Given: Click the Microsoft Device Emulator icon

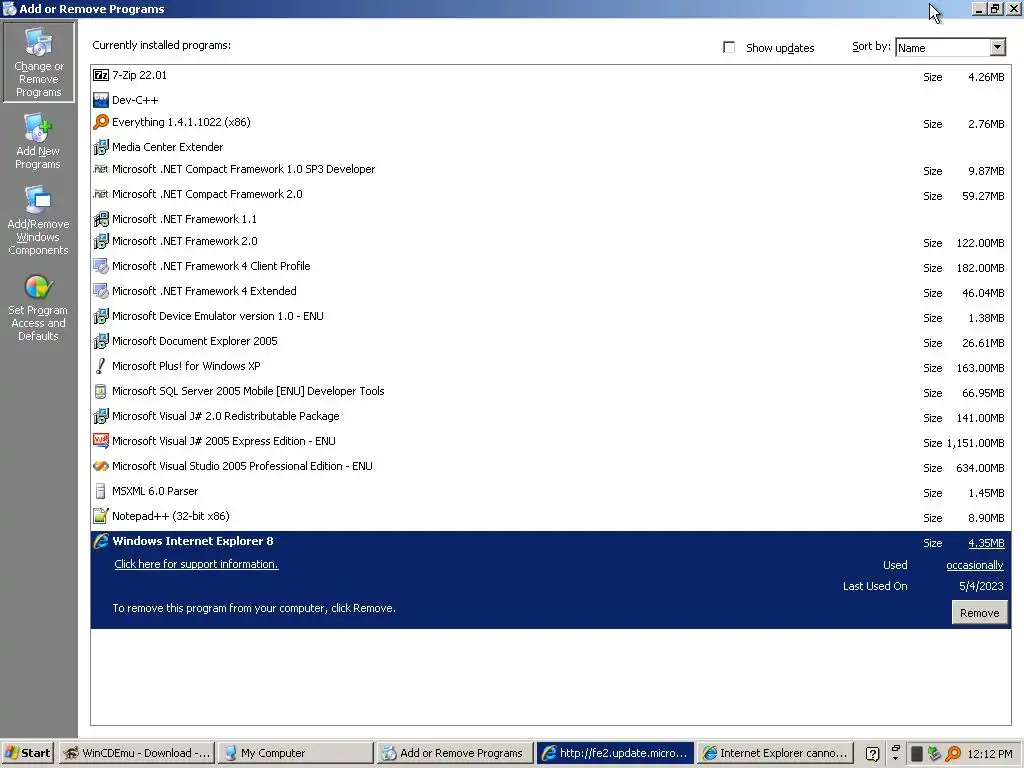Looking at the screenshot, I should pyautogui.click(x=101, y=316).
